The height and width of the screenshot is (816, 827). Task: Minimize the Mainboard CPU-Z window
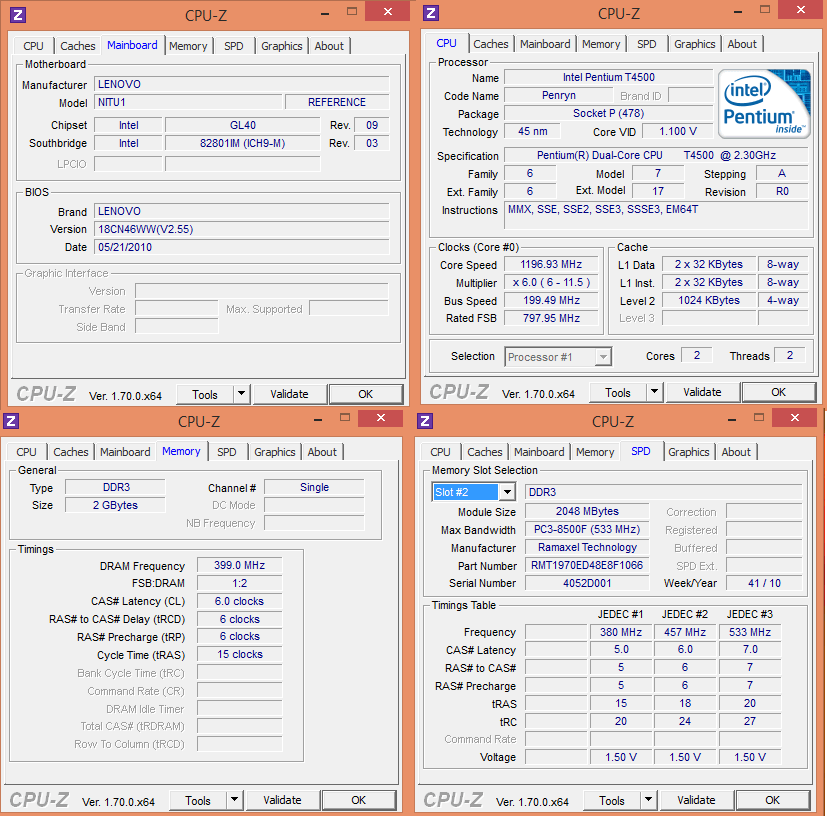[x=325, y=13]
